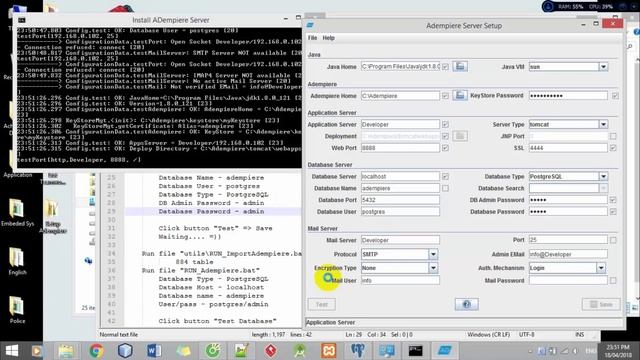This screenshot has height=360, width=640.
Task: Open File Explorer from the taskbar
Action: [x=67, y=351]
